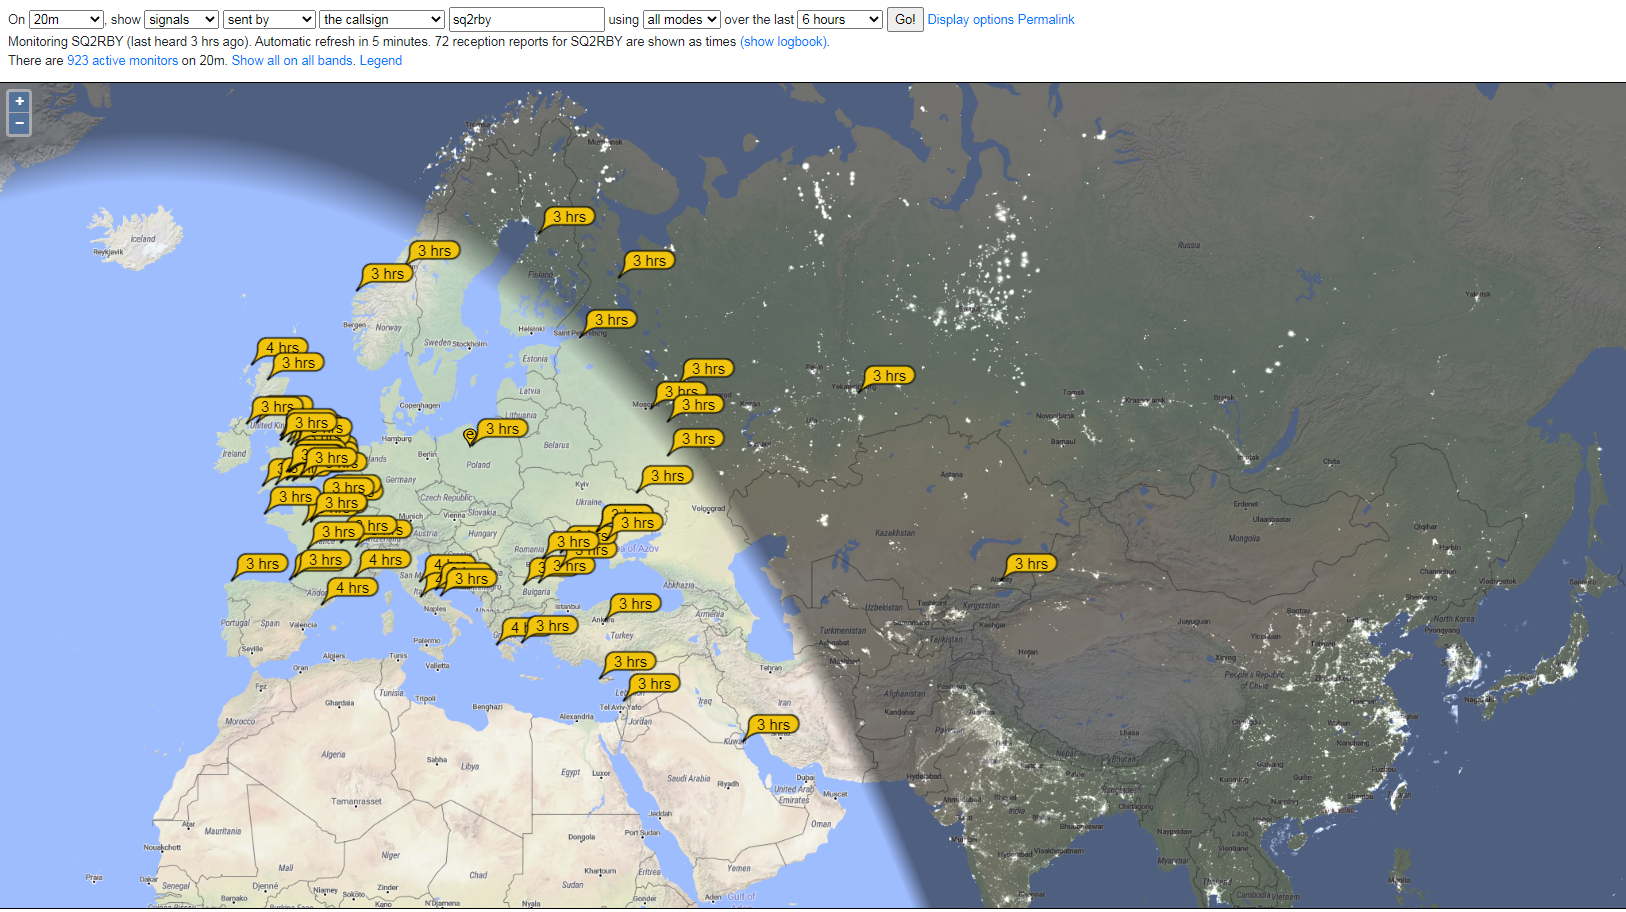Open the Legend link
This screenshot has width=1626, height=912.
(x=381, y=61)
